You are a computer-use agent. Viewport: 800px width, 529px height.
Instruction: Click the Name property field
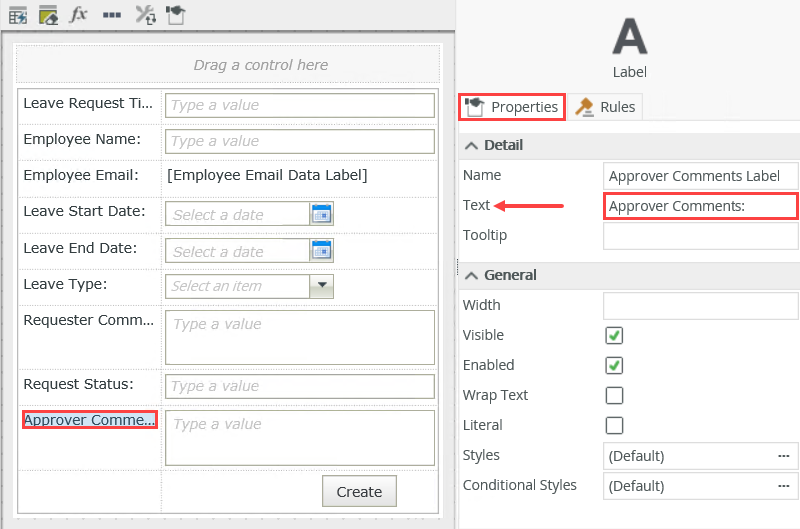[700, 176]
